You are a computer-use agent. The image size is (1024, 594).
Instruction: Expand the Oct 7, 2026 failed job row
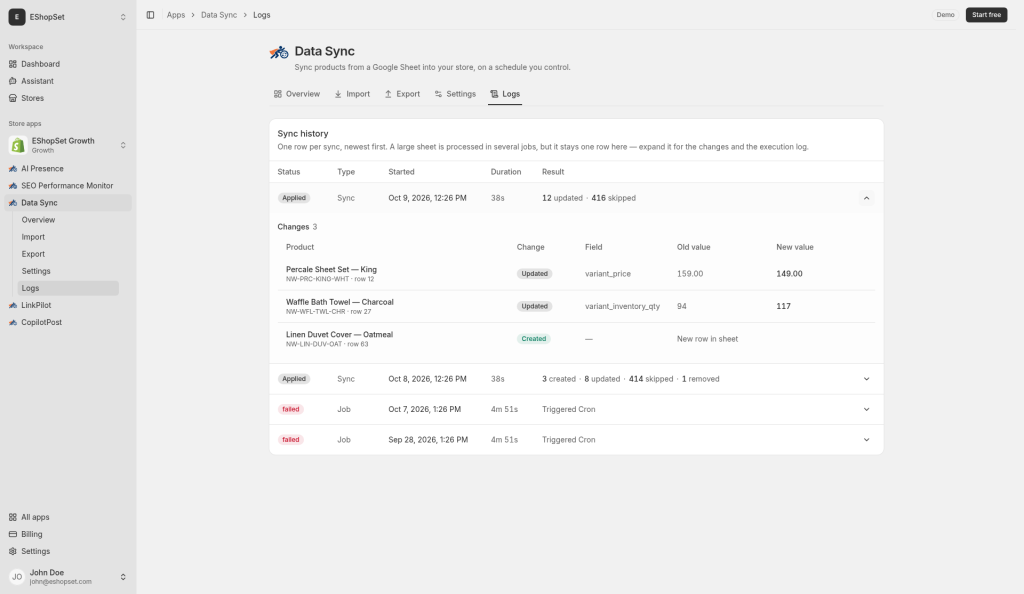(x=867, y=409)
